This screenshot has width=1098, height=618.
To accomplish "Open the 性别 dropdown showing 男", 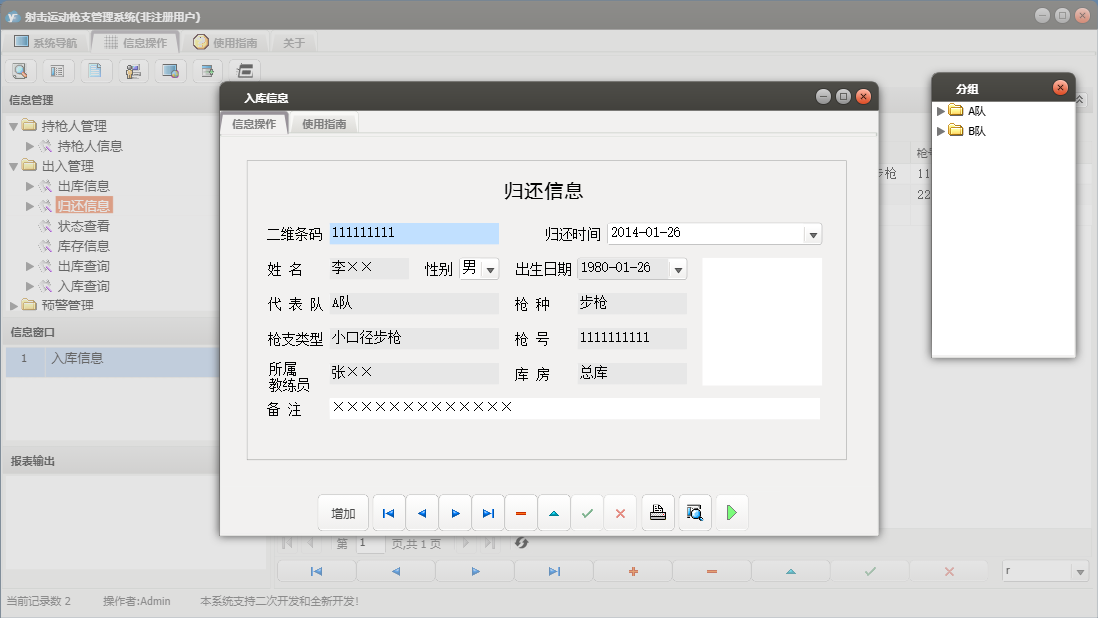I will (x=489, y=268).
